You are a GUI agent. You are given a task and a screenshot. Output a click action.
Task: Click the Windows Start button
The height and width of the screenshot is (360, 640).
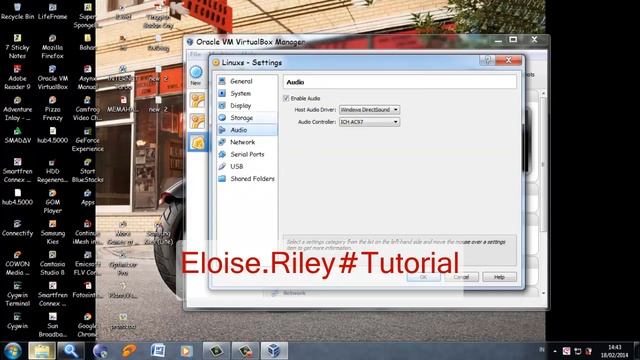pyautogui.click(x=13, y=351)
